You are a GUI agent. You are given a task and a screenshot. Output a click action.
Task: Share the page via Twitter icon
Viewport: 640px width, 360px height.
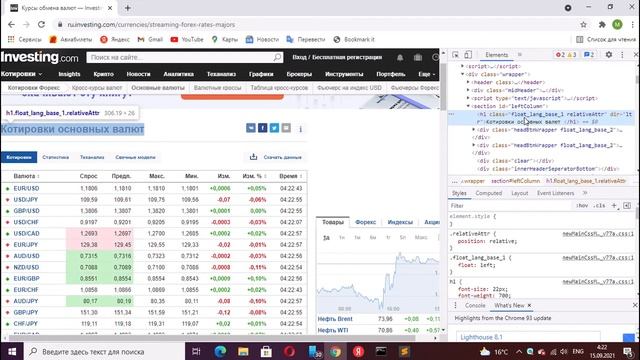274,128
